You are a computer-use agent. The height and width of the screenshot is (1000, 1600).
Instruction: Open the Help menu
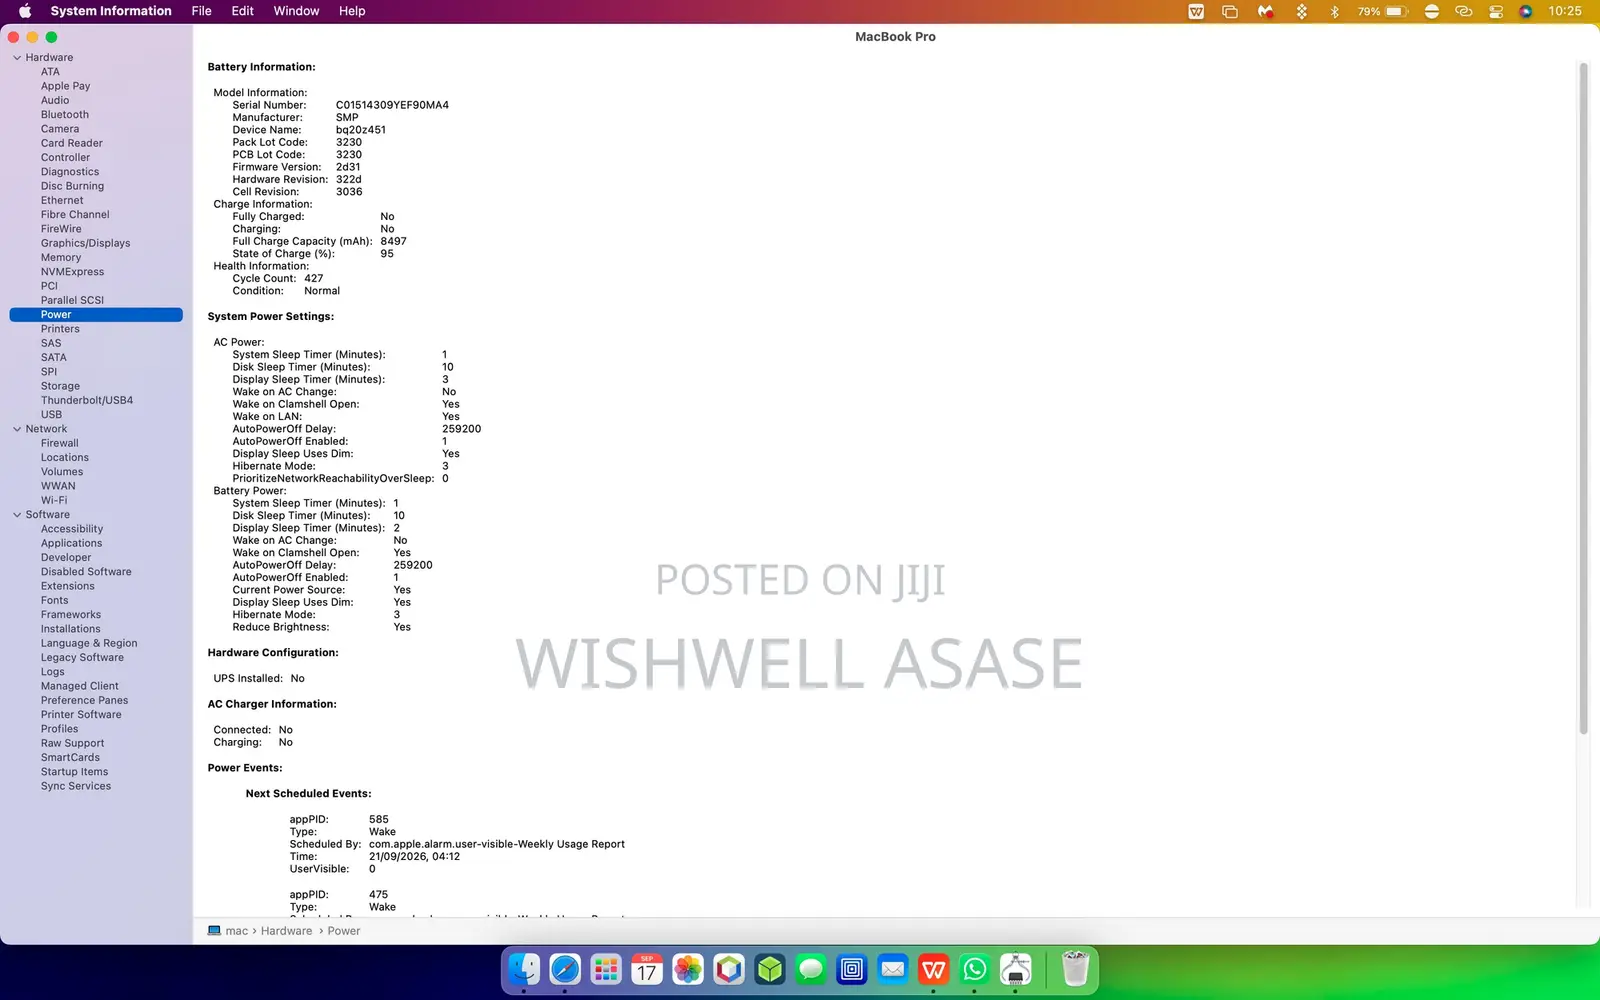(x=352, y=11)
